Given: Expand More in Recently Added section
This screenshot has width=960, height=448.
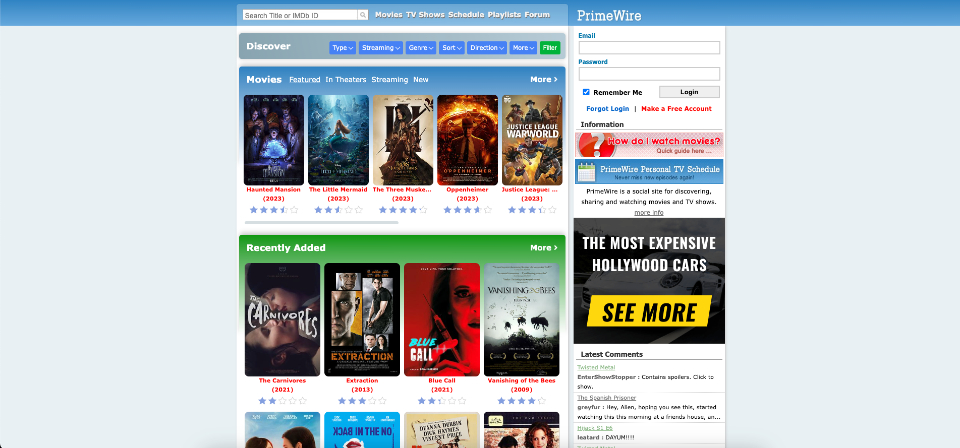Looking at the screenshot, I should (x=544, y=248).
